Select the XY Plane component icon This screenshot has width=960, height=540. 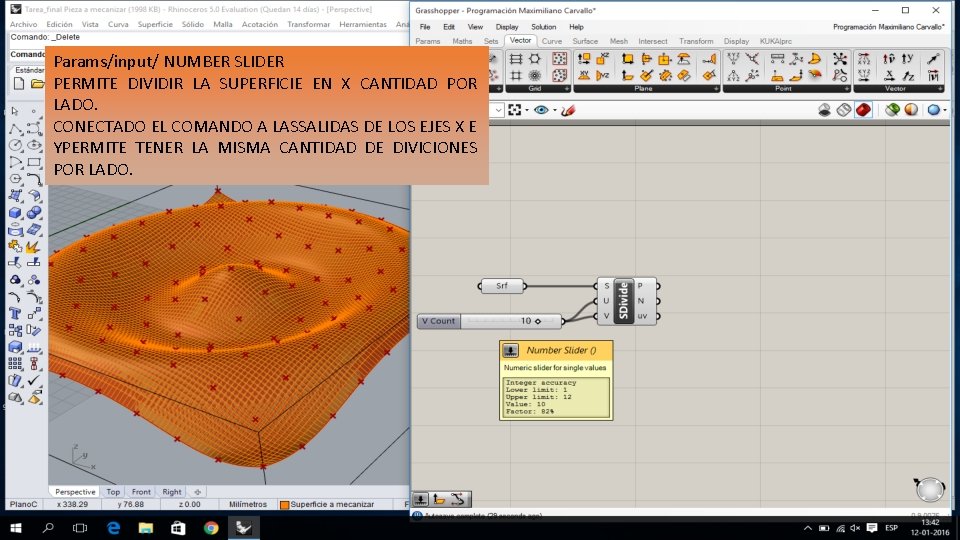coord(583,75)
